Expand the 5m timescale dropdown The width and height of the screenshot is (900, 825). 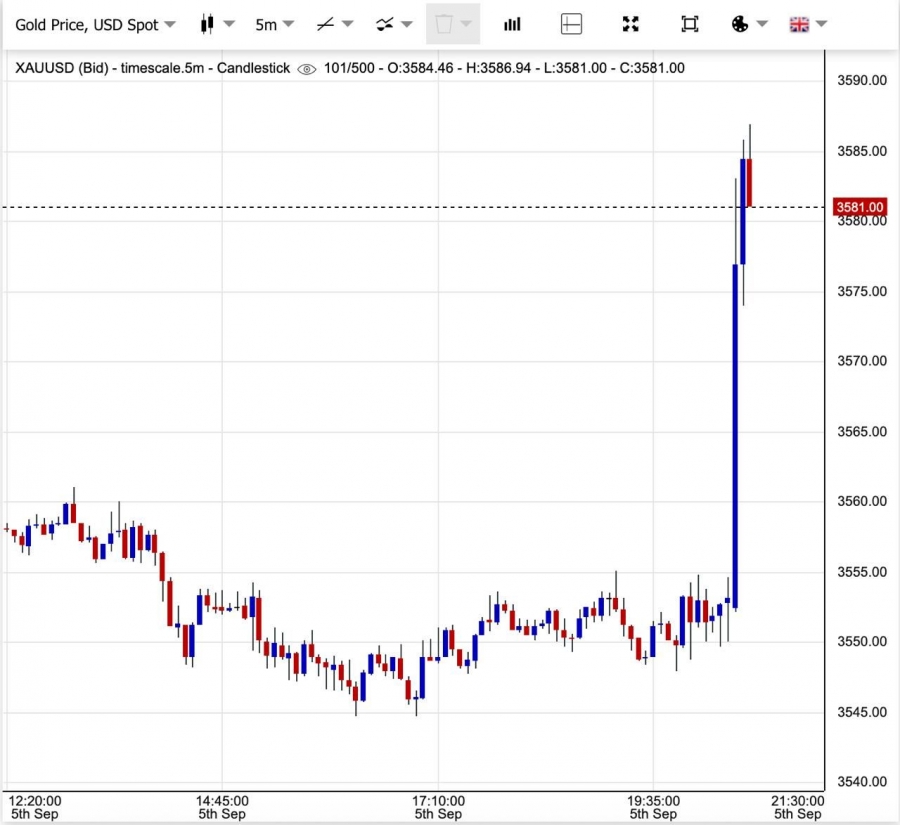point(273,24)
